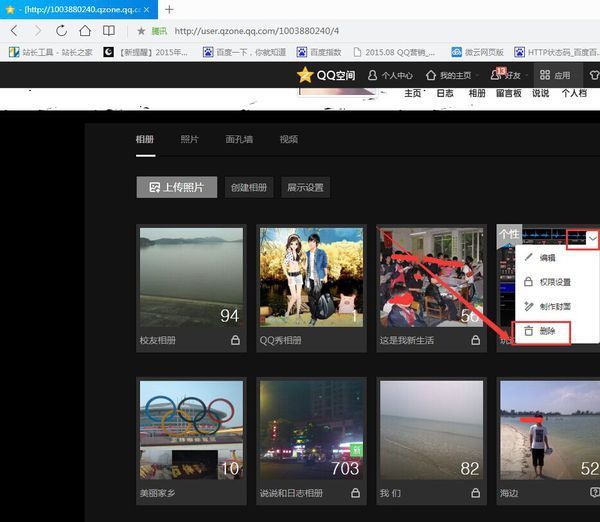Switch to the 照片 tab
The image size is (600, 522).
[189, 139]
